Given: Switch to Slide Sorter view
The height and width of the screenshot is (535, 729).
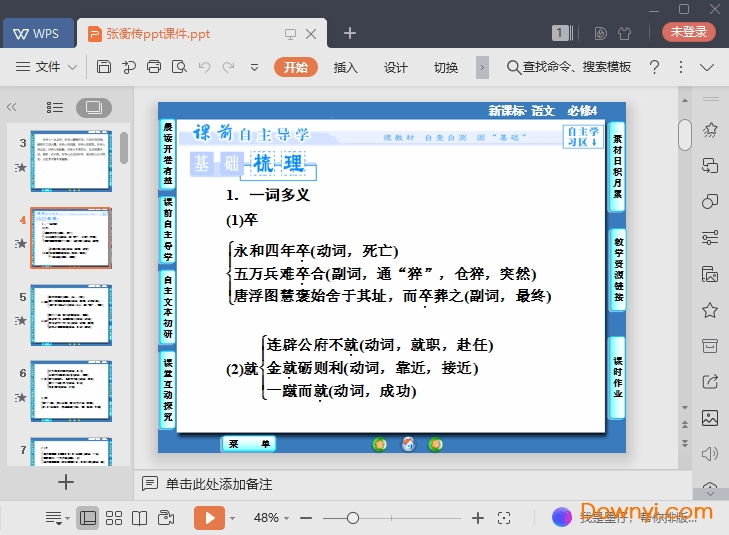Looking at the screenshot, I should [x=114, y=518].
